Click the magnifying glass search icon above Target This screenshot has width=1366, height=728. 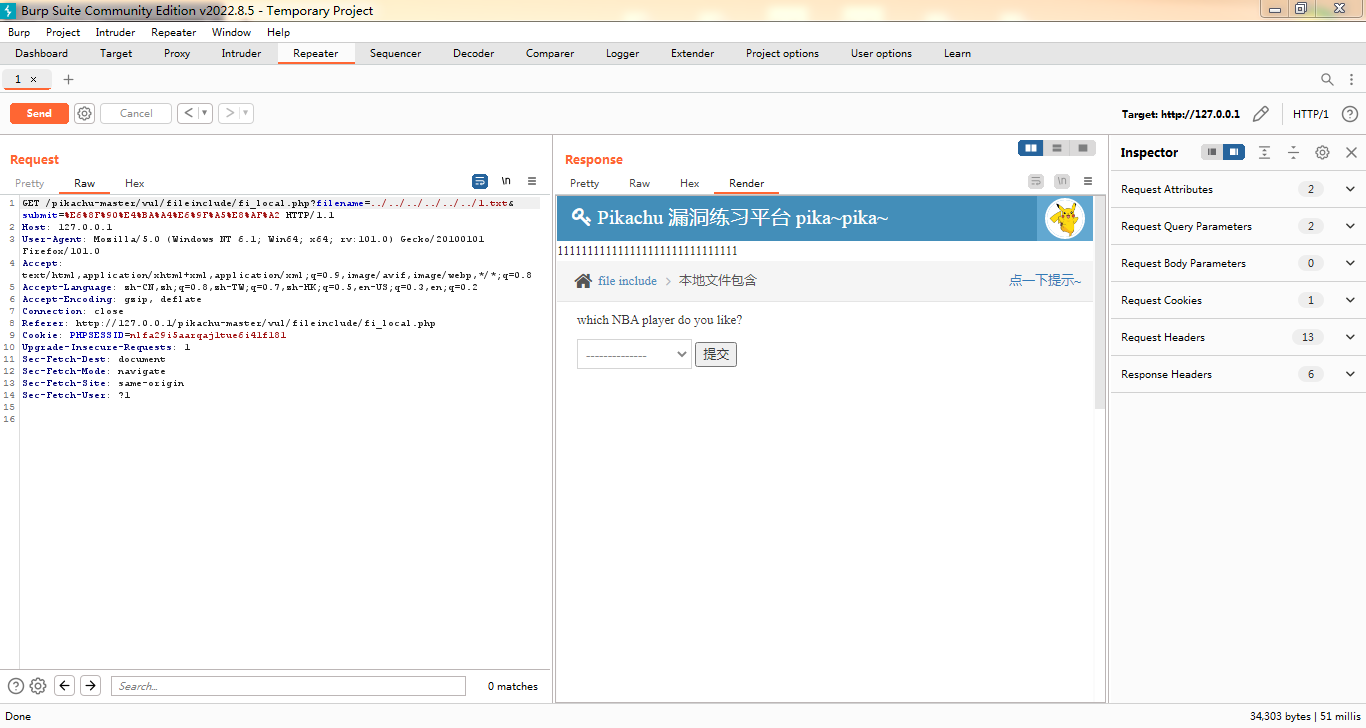(x=1327, y=79)
